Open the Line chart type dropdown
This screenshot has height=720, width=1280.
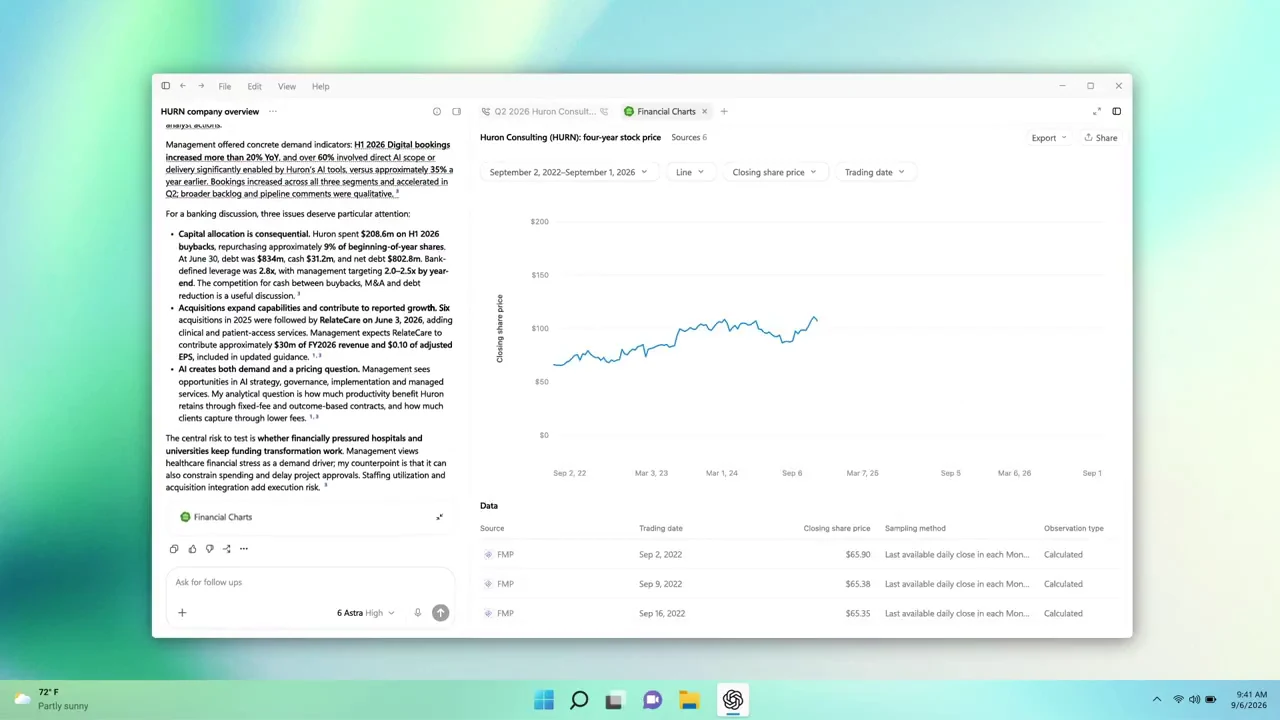(x=689, y=172)
